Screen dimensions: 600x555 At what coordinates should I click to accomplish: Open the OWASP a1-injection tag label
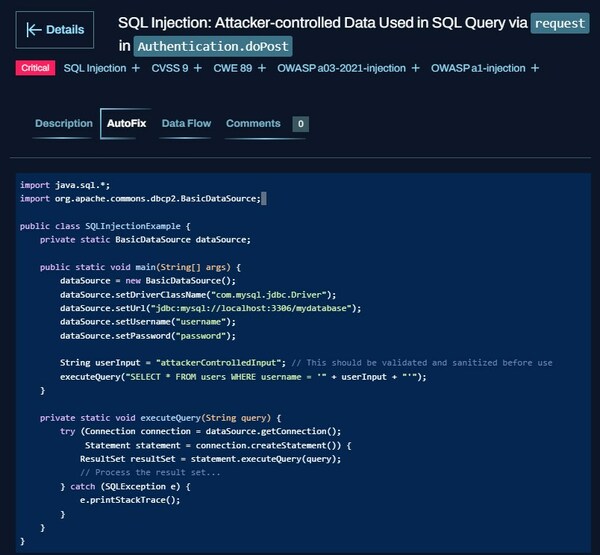click(x=477, y=68)
